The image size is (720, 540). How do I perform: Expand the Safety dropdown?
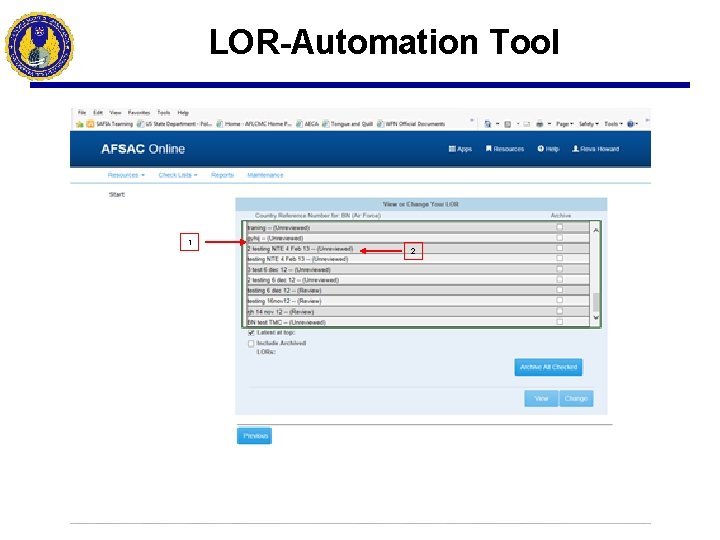(589, 124)
